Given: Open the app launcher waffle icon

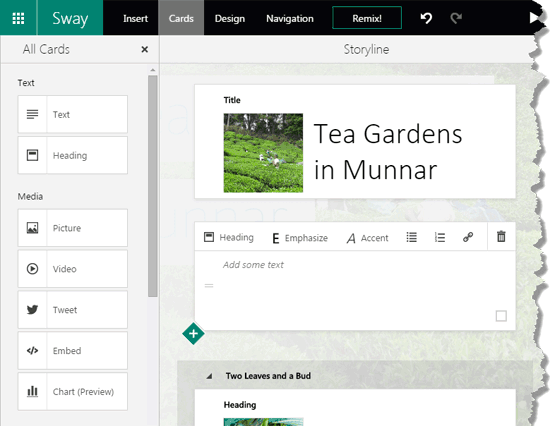Looking at the screenshot, I should tap(18, 18).
